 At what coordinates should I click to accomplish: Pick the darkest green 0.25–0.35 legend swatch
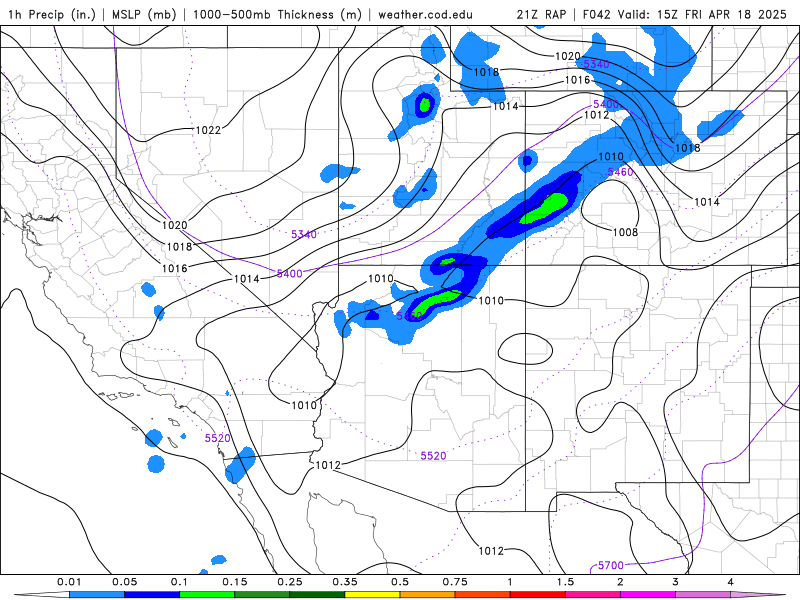coord(317,595)
